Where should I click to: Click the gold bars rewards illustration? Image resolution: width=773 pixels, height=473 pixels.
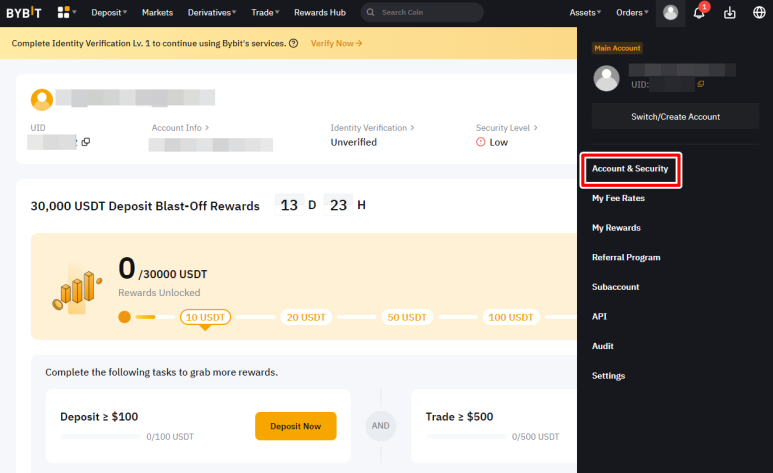77,291
